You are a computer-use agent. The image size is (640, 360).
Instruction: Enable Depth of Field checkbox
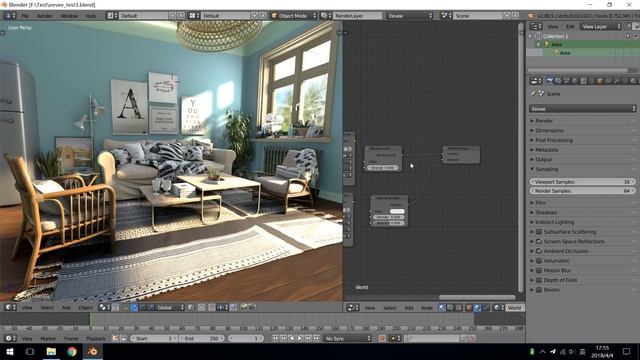(x=539, y=280)
